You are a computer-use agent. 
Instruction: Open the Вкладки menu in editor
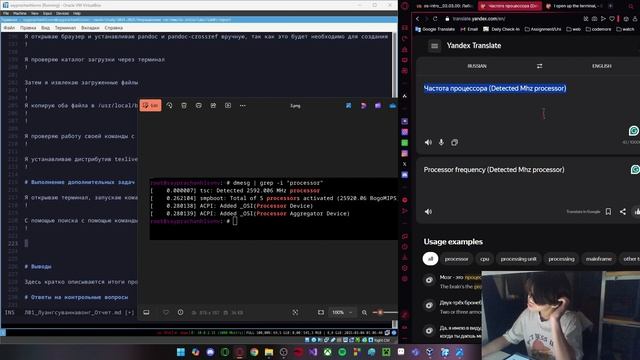90,28
